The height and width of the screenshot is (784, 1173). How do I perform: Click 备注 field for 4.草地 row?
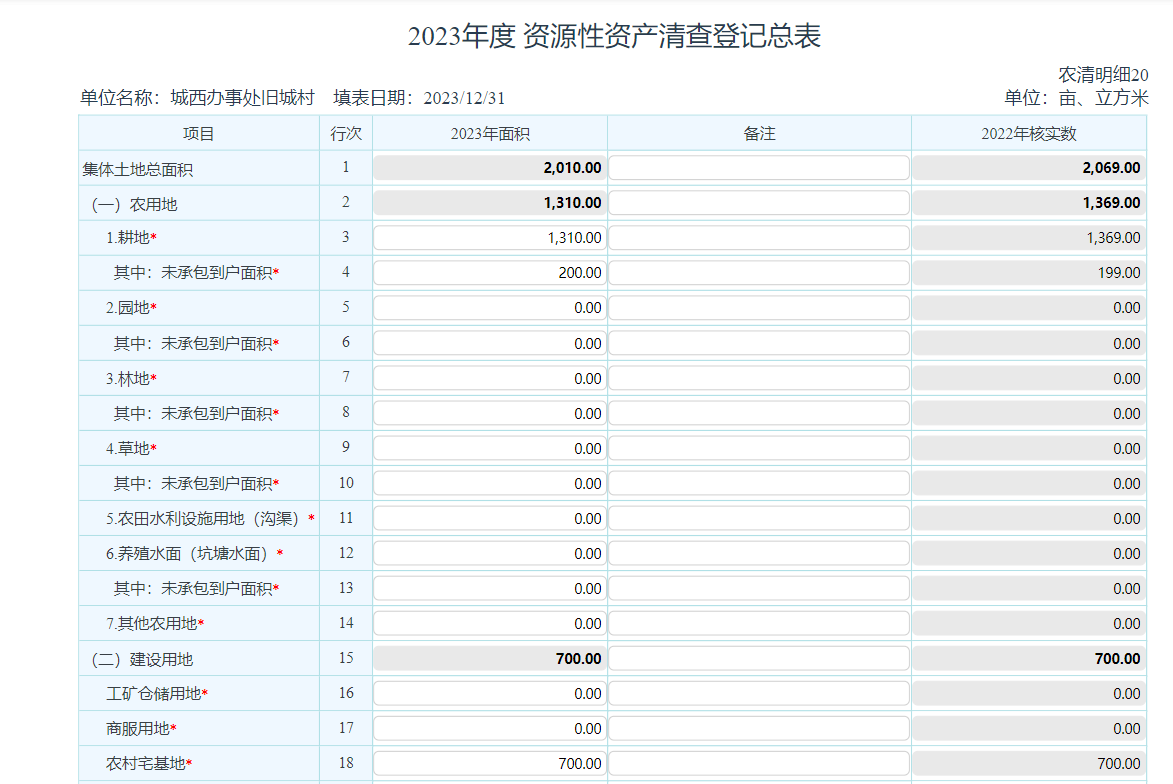(759, 449)
